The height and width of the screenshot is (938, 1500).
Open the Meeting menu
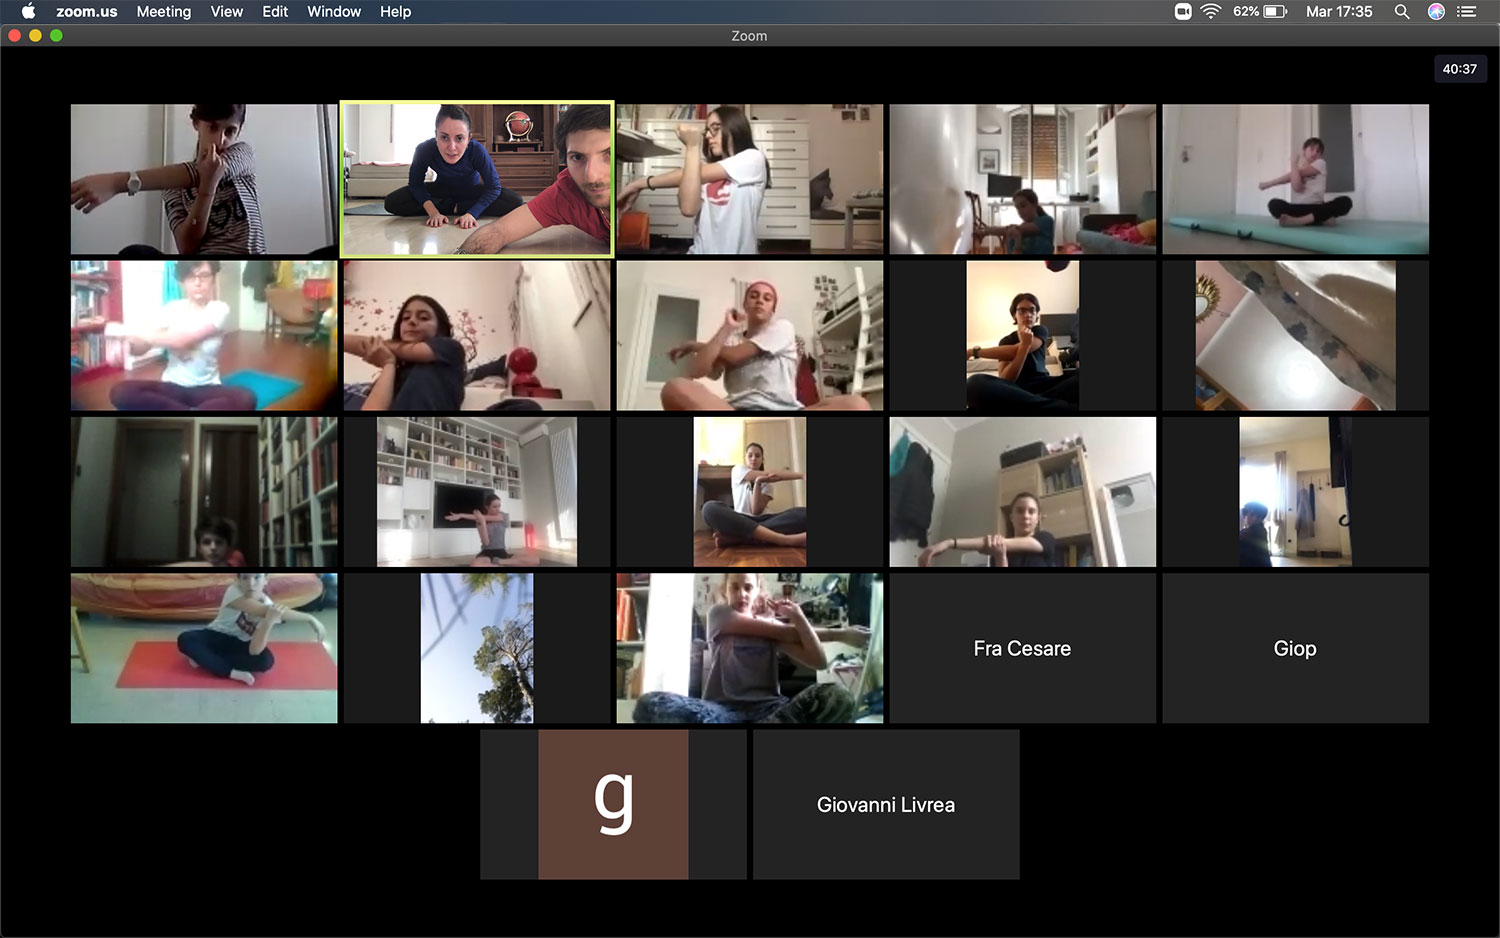click(164, 11)
